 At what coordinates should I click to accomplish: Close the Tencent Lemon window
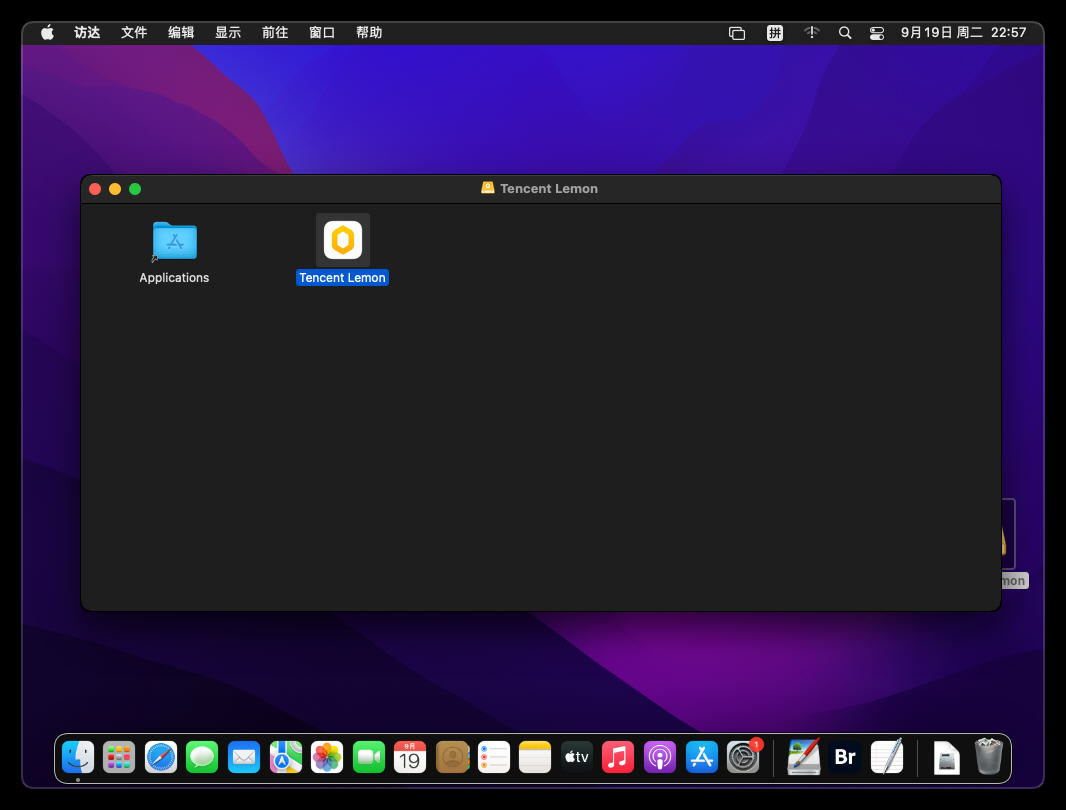click(x=95, y=189)
